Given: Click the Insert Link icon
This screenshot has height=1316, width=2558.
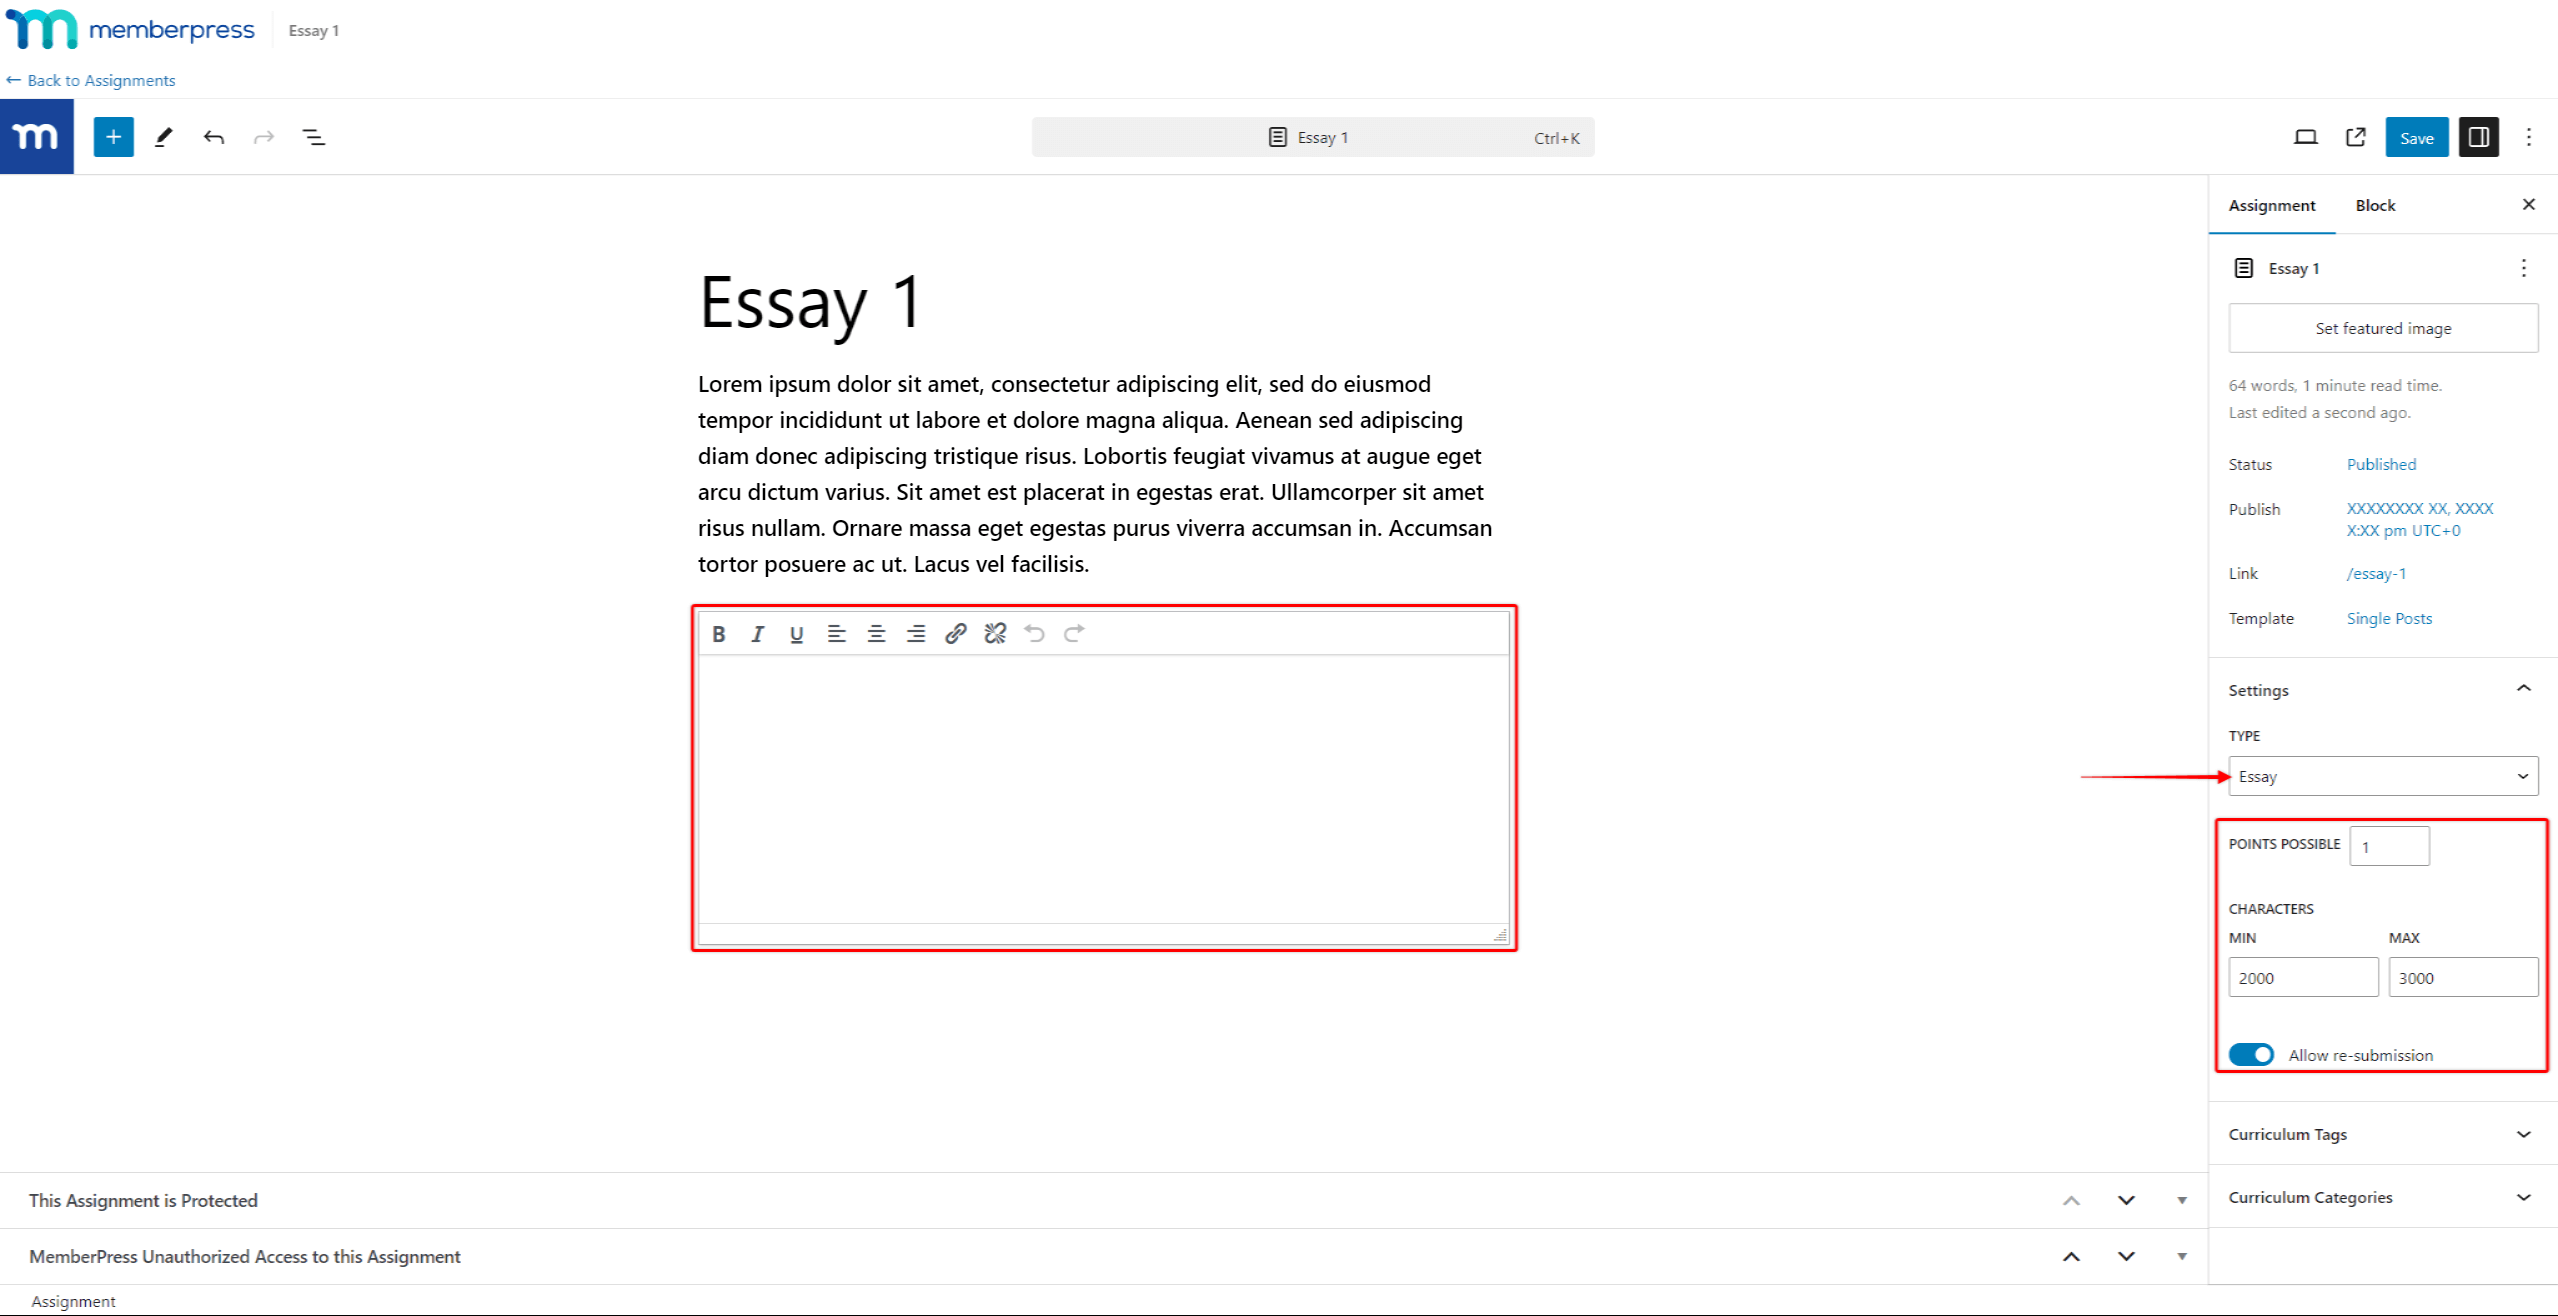Looking at the screenshot, I should coord(955,634).
